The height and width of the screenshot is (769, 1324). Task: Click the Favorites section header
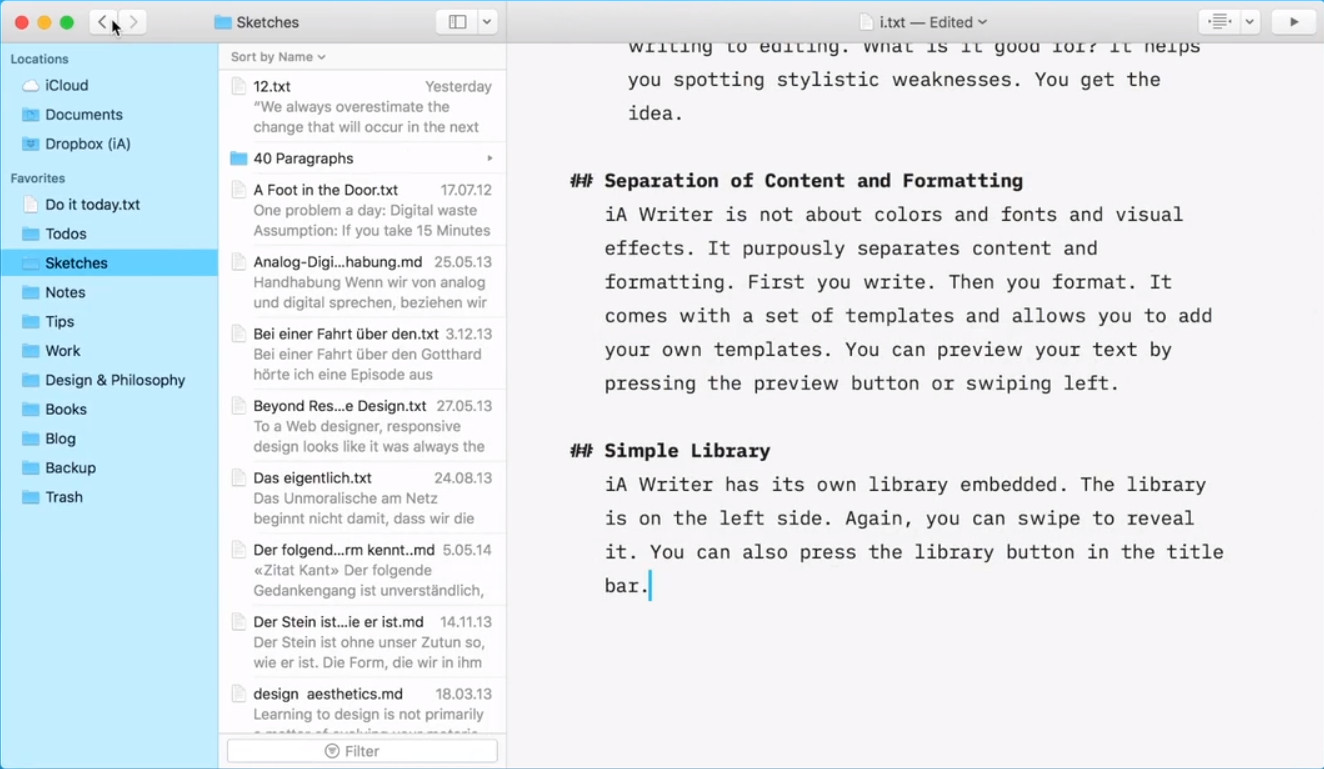(x=38, y=178)
